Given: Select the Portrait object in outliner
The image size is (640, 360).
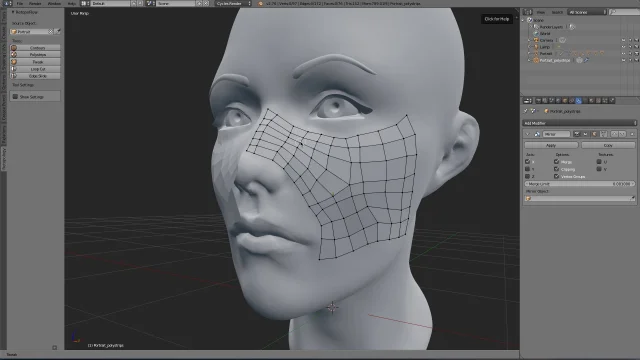Looking at the screenshot, I should click(546, 53).
